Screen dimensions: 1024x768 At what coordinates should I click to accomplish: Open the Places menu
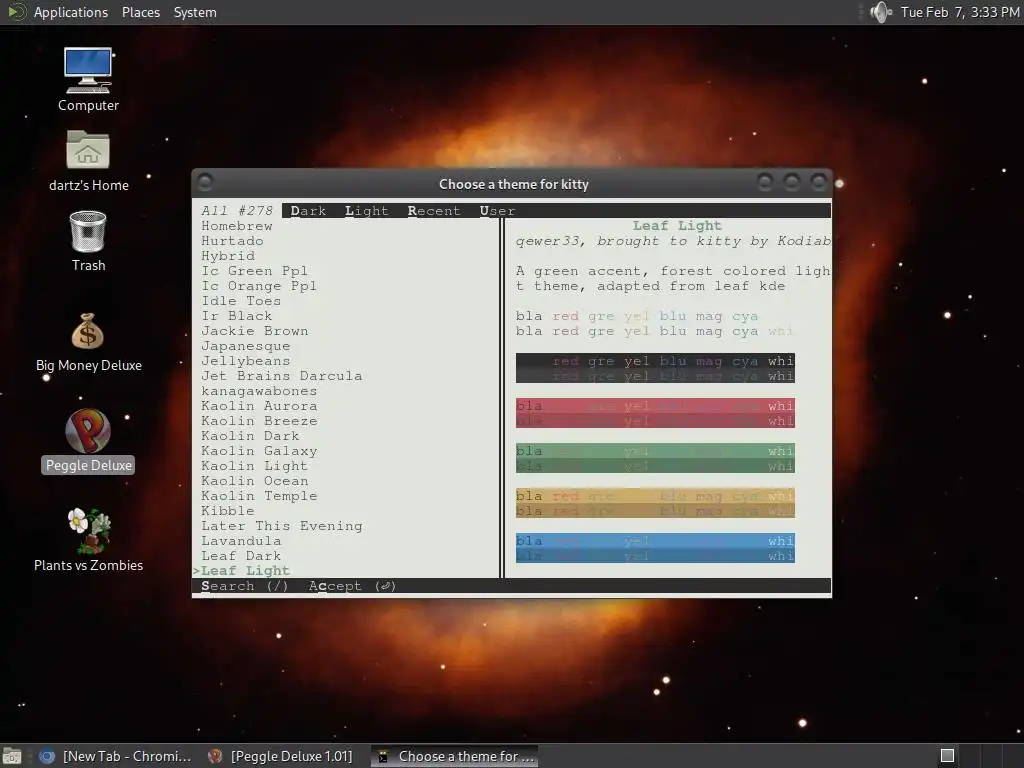[140, 12]
